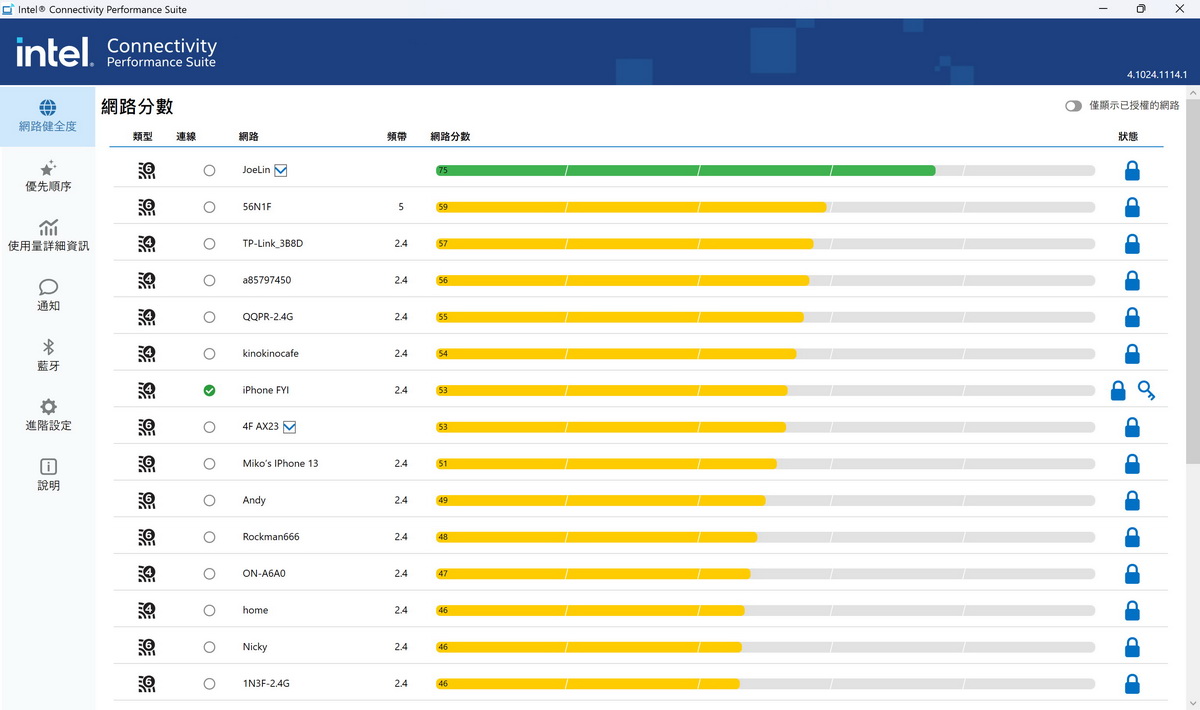Select the radio button for kinokinocafe
This screenshot has height=710, width=1200.
coord(209,354)
